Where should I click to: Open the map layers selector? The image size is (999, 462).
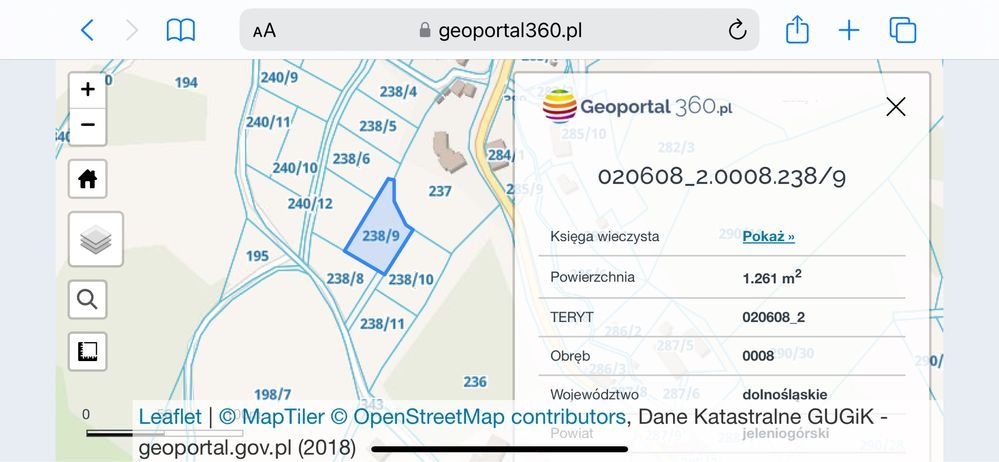tap(96, 240)
